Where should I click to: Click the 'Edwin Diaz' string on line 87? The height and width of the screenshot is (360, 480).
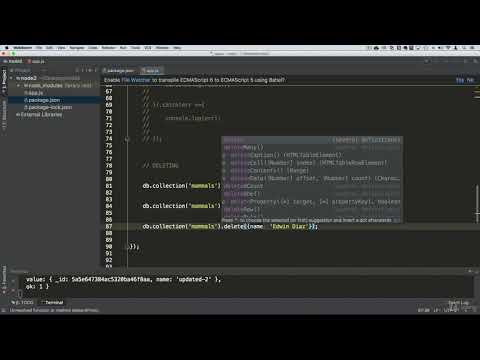tap(288, 226)
